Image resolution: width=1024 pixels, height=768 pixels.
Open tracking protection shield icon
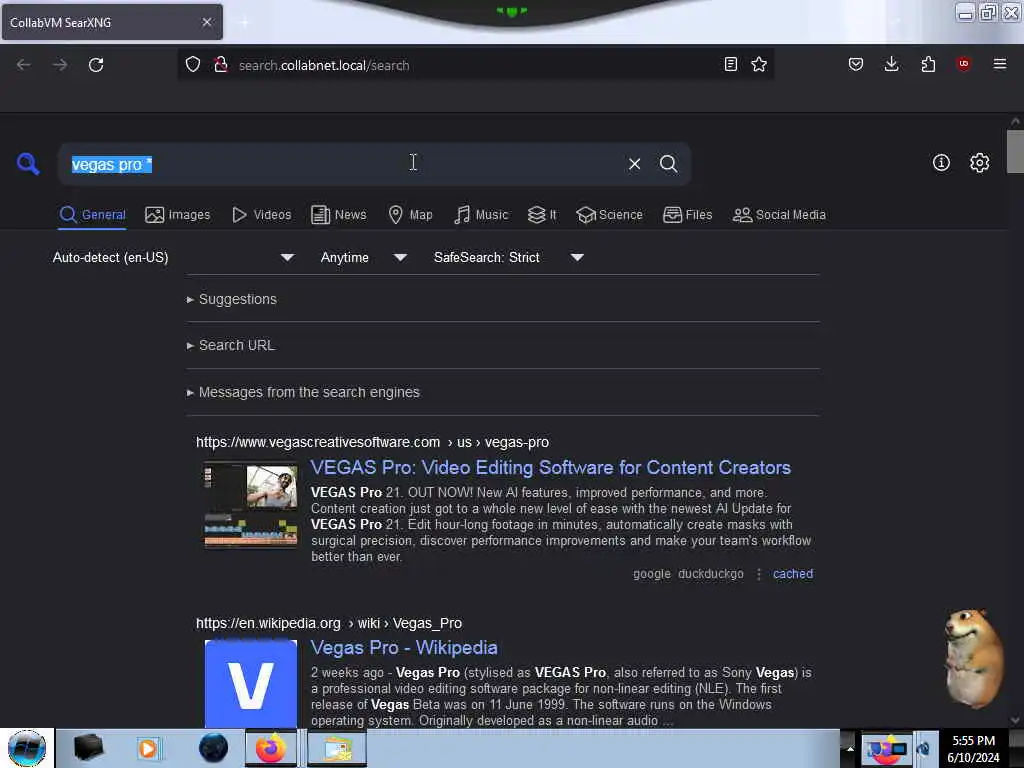193,64
